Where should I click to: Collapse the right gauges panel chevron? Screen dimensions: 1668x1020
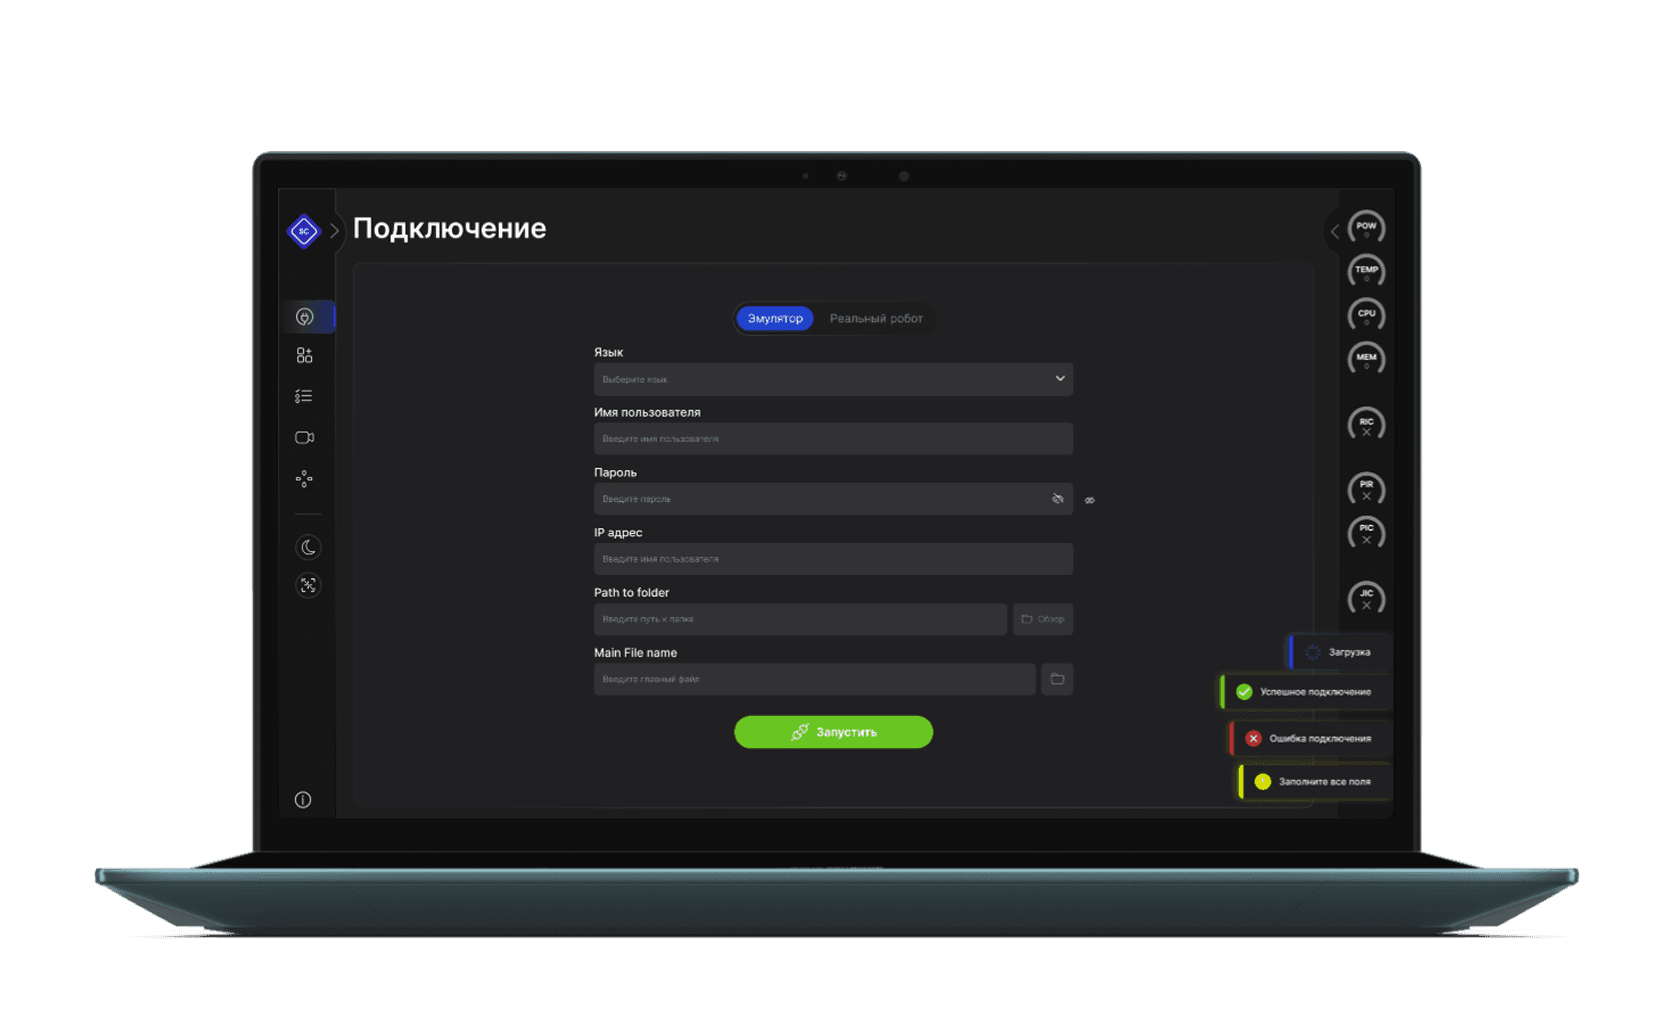(1334, 231)
